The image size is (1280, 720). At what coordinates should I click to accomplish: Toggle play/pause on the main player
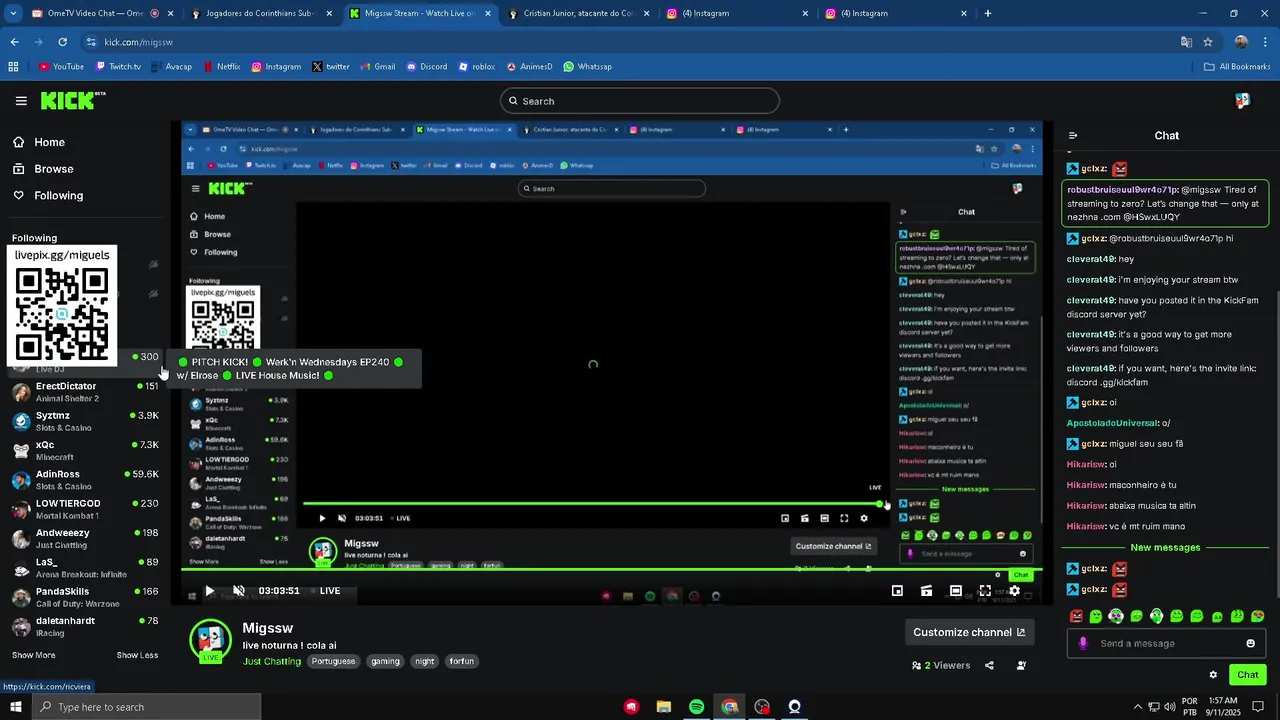tap(209, 591)
